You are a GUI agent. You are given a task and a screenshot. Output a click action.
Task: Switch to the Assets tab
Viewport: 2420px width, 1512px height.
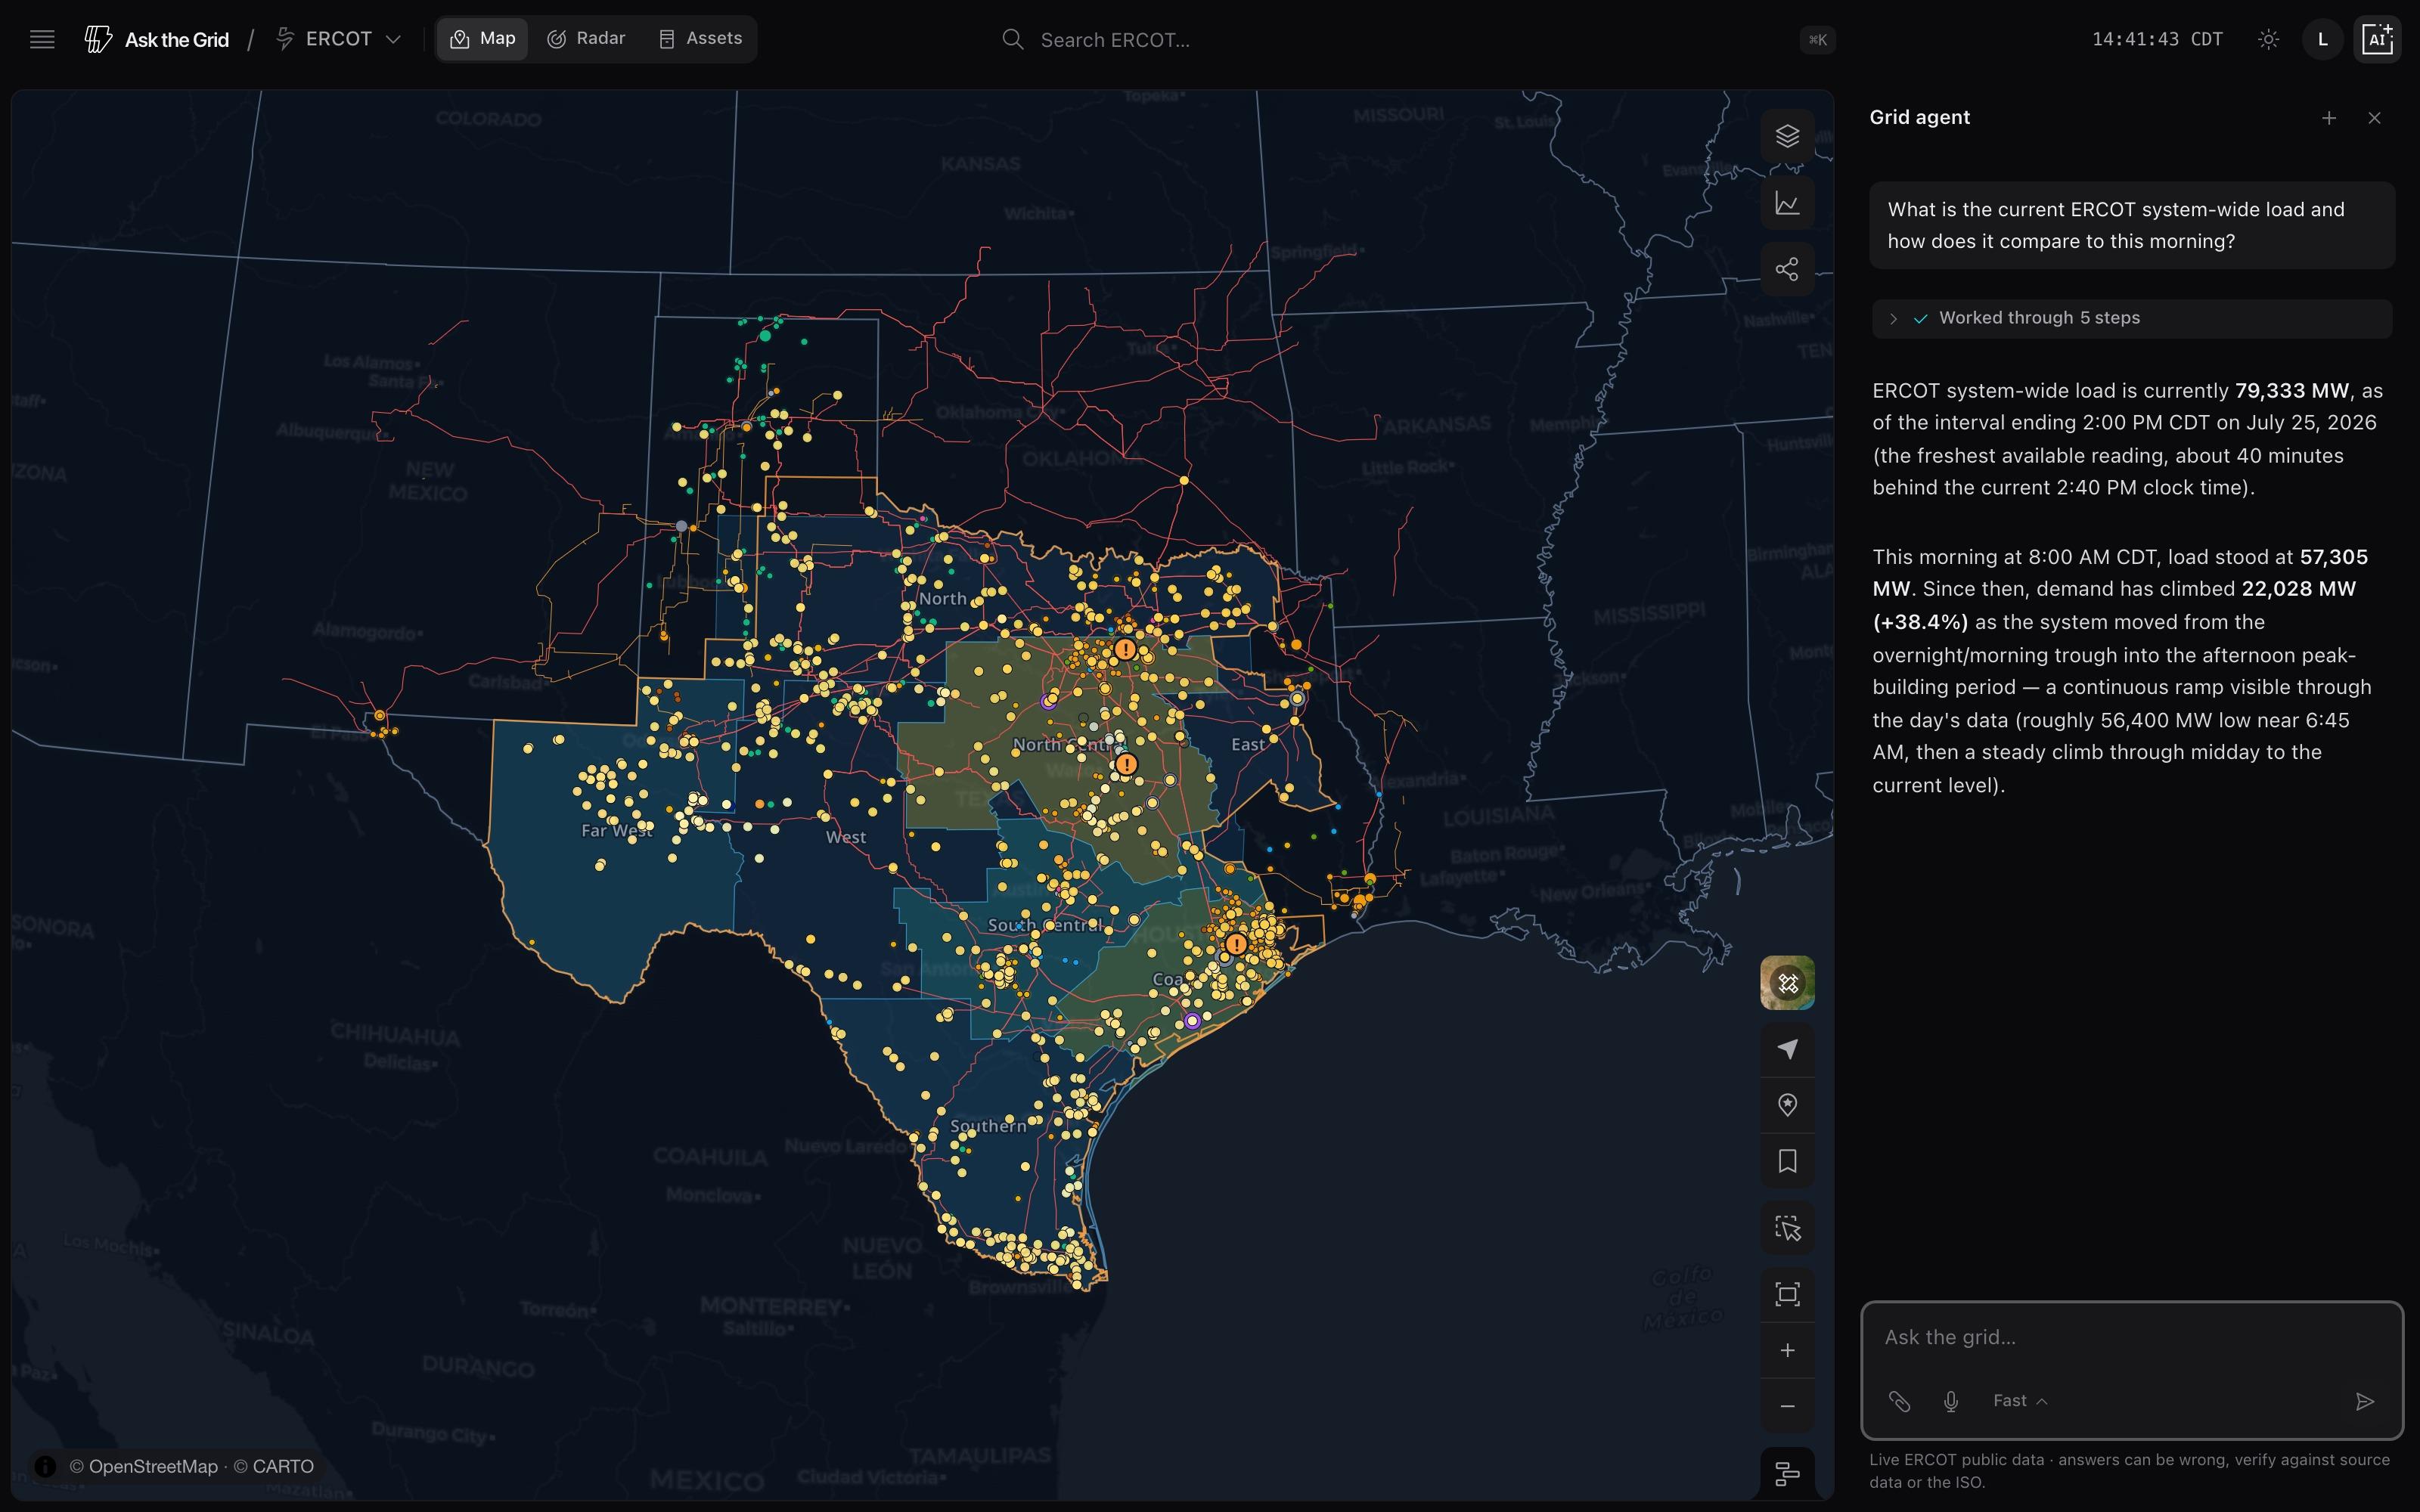click(x=700, y=39)
